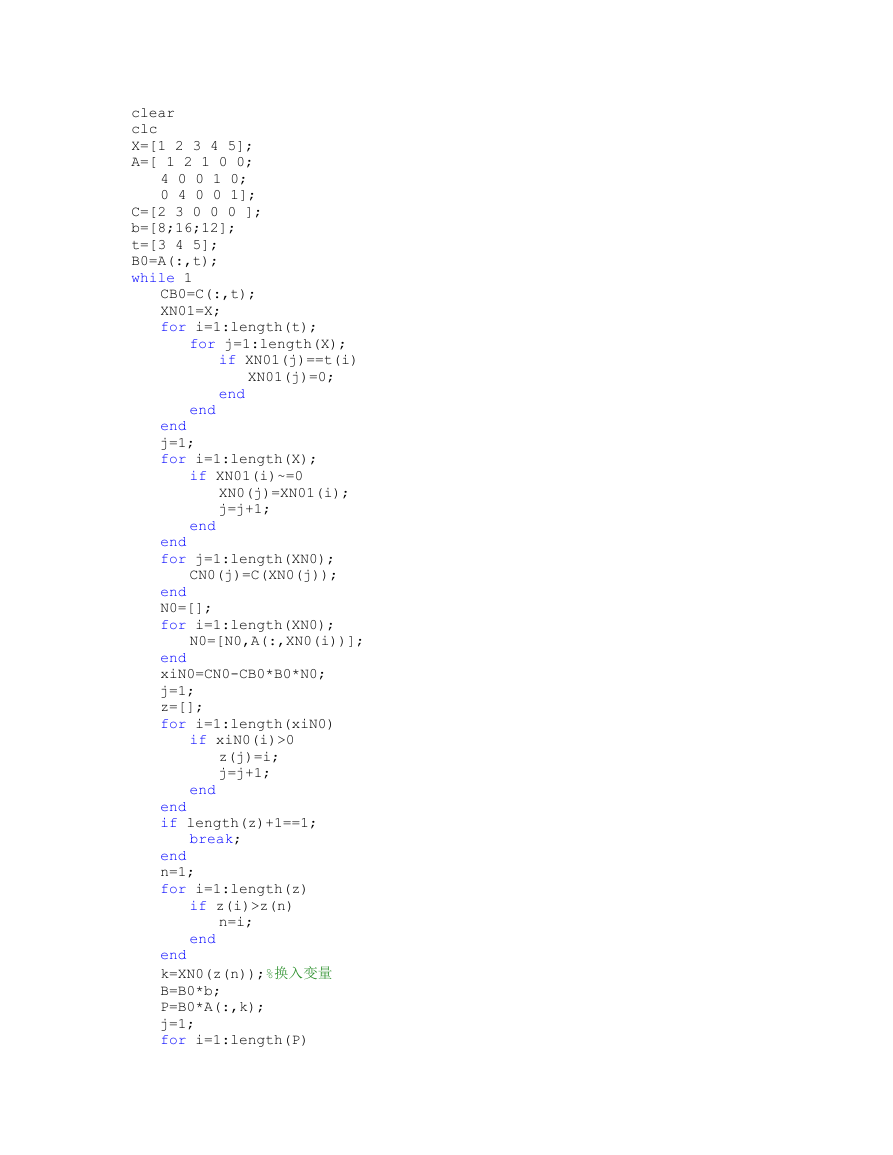The image size is (893, 1155).
Task: Click the 'if xiN0(i)>0' condition
Action: (x=242, y=740)
